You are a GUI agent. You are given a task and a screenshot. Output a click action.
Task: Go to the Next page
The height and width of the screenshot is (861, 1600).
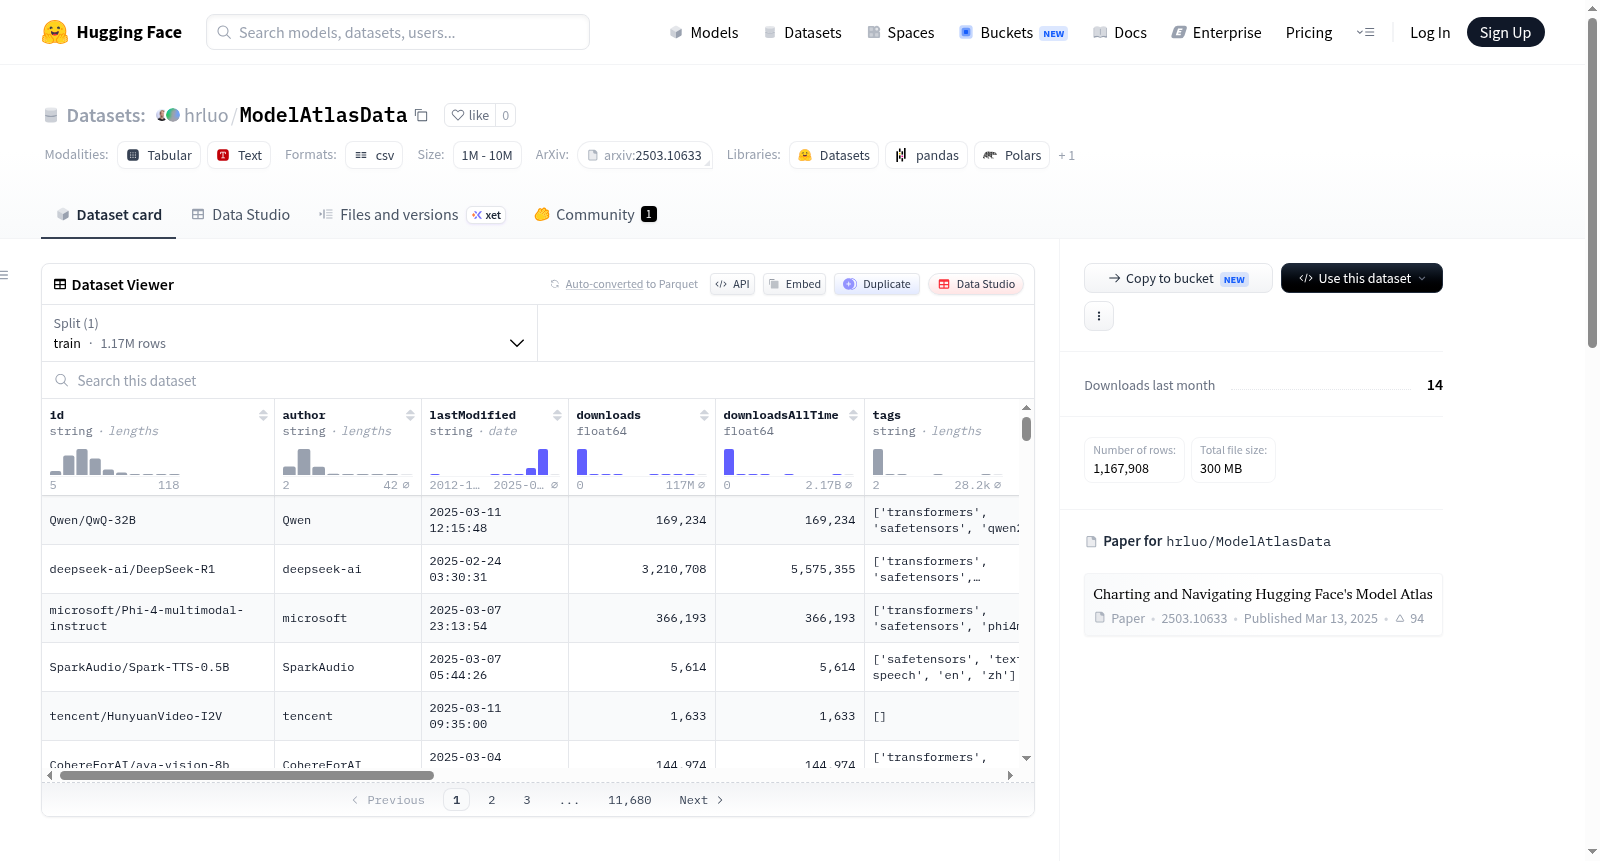701,800
